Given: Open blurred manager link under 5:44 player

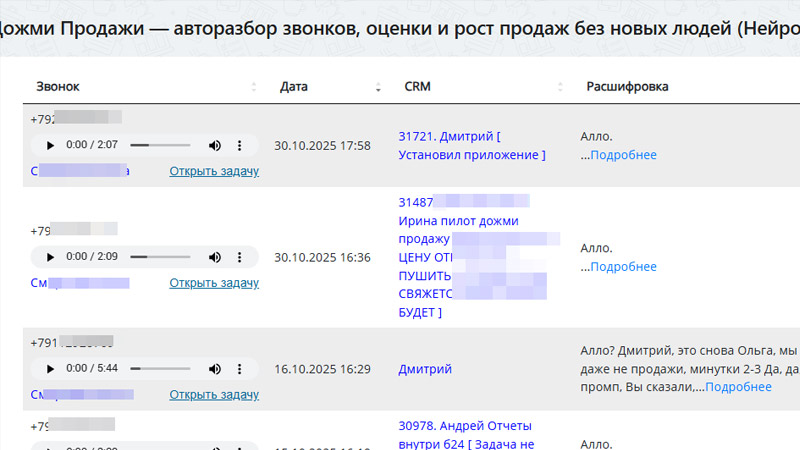Looking at the screenshot, I should [82, 394].
